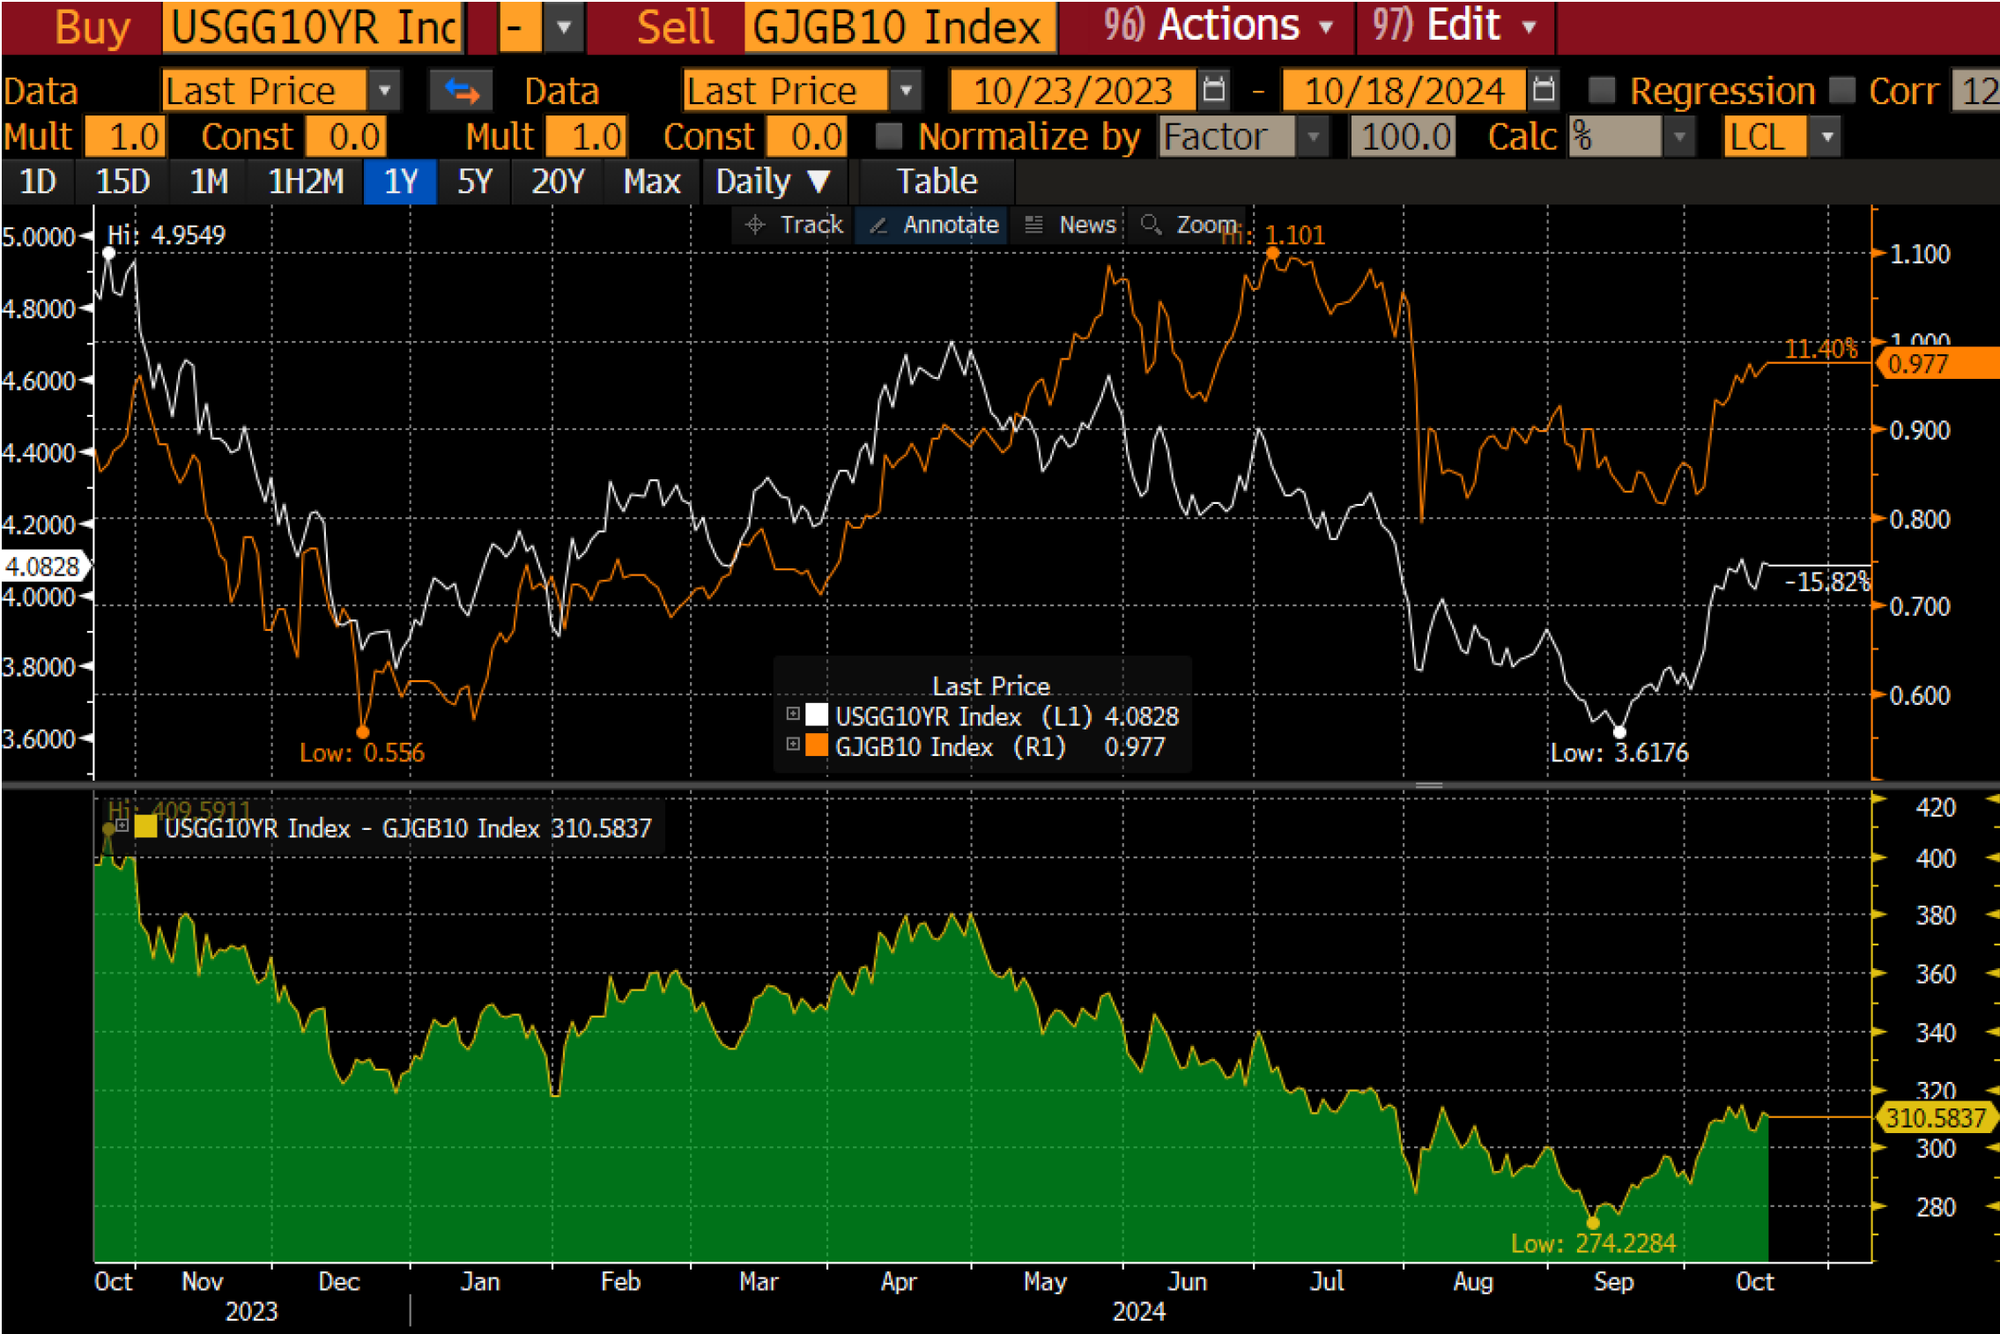Expand the USGG10YR legend entry box
This screenshot has width=2000, height=1334.
(793, 714)
